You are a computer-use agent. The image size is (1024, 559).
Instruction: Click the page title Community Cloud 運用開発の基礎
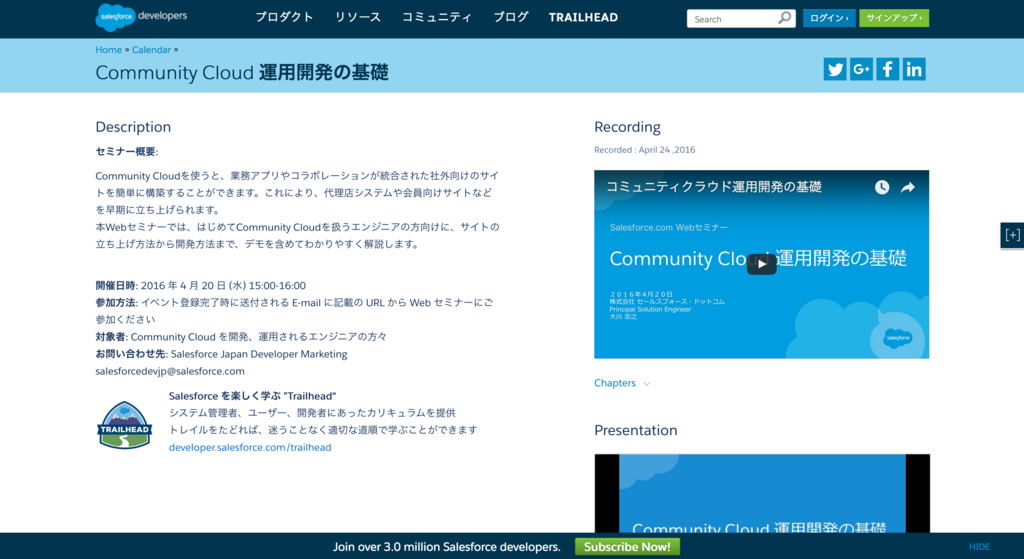tap(242, 72)
